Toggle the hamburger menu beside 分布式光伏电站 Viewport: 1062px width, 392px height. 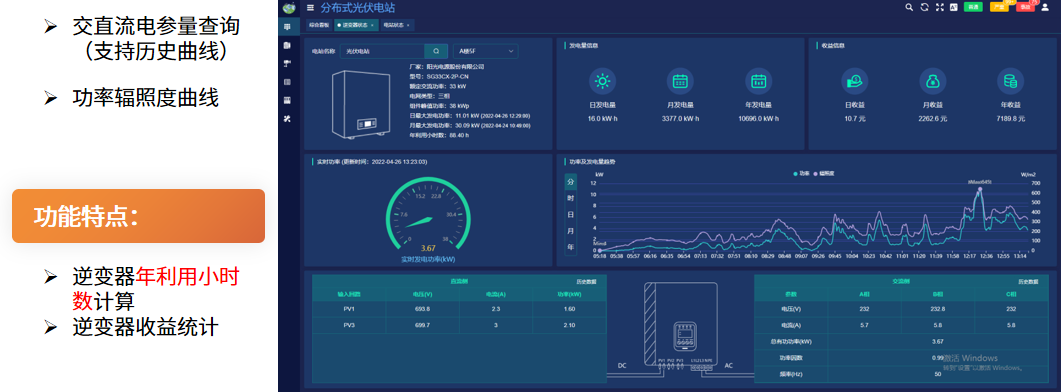[x=310, y=8]
